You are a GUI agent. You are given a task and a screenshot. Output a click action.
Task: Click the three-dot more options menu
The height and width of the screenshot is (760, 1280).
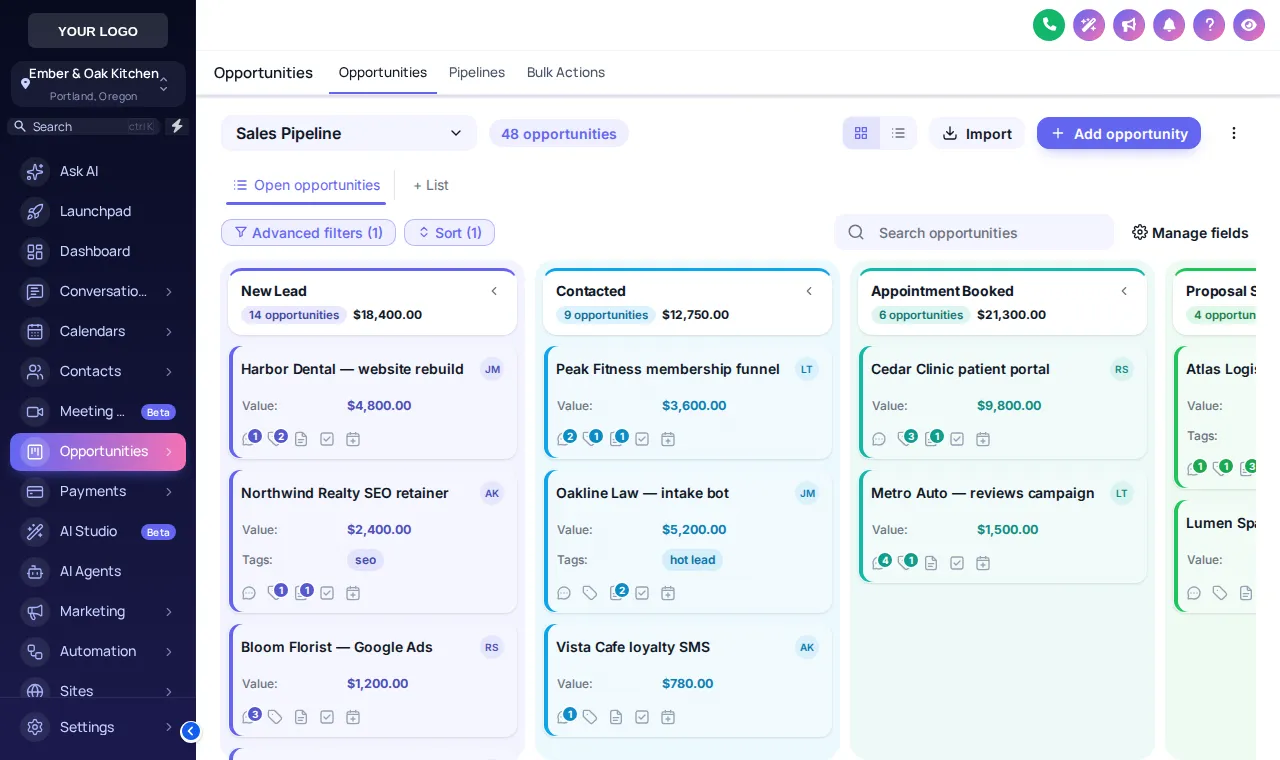tap(1234, 133)
